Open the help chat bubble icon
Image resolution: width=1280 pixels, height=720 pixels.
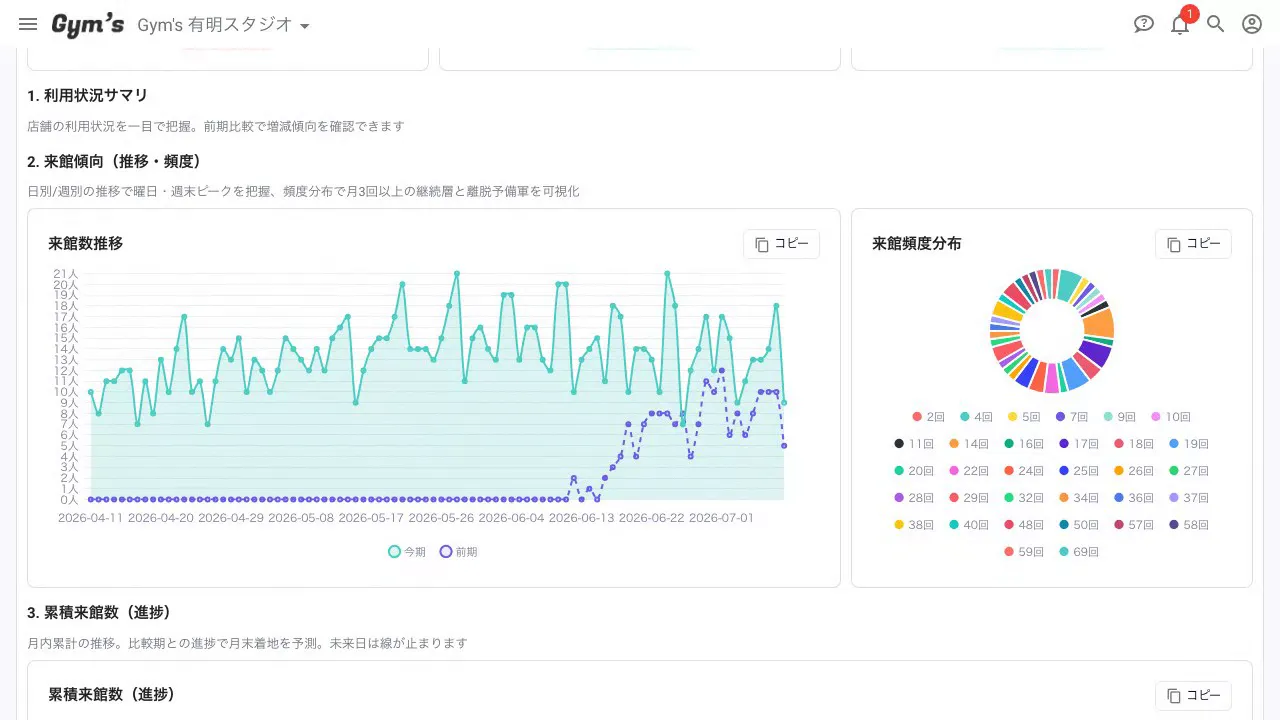(1144, 24)
